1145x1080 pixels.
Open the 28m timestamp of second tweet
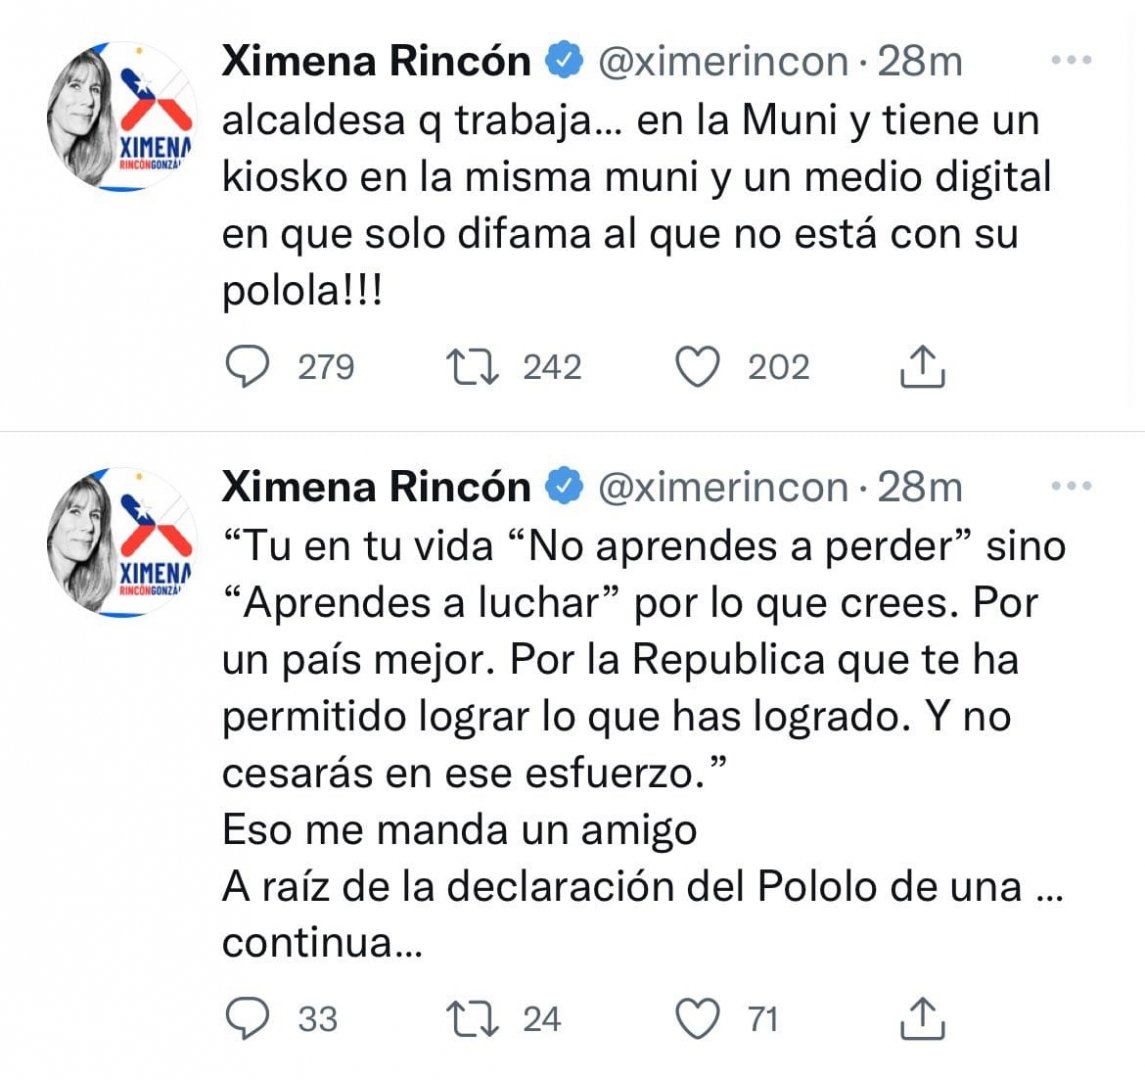[919, 487]
